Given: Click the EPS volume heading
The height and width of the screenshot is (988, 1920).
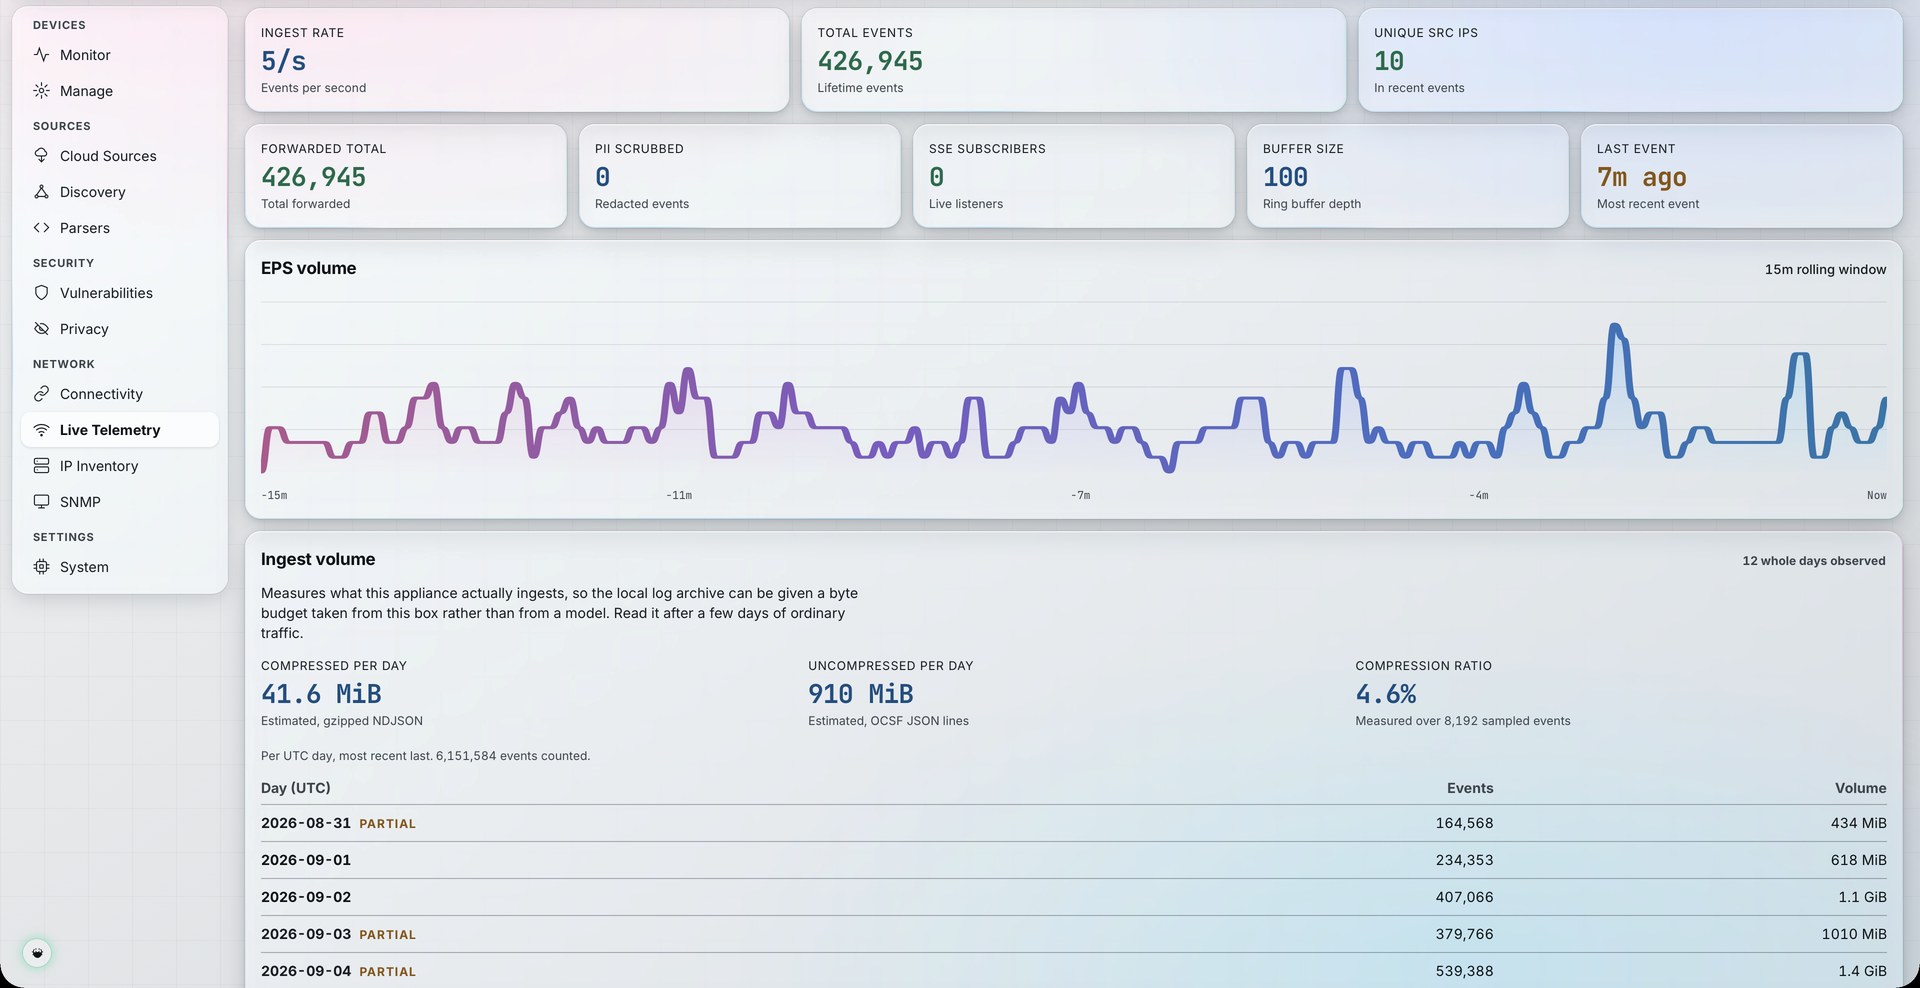Looking at the screenshot, I should coord(308,268).
